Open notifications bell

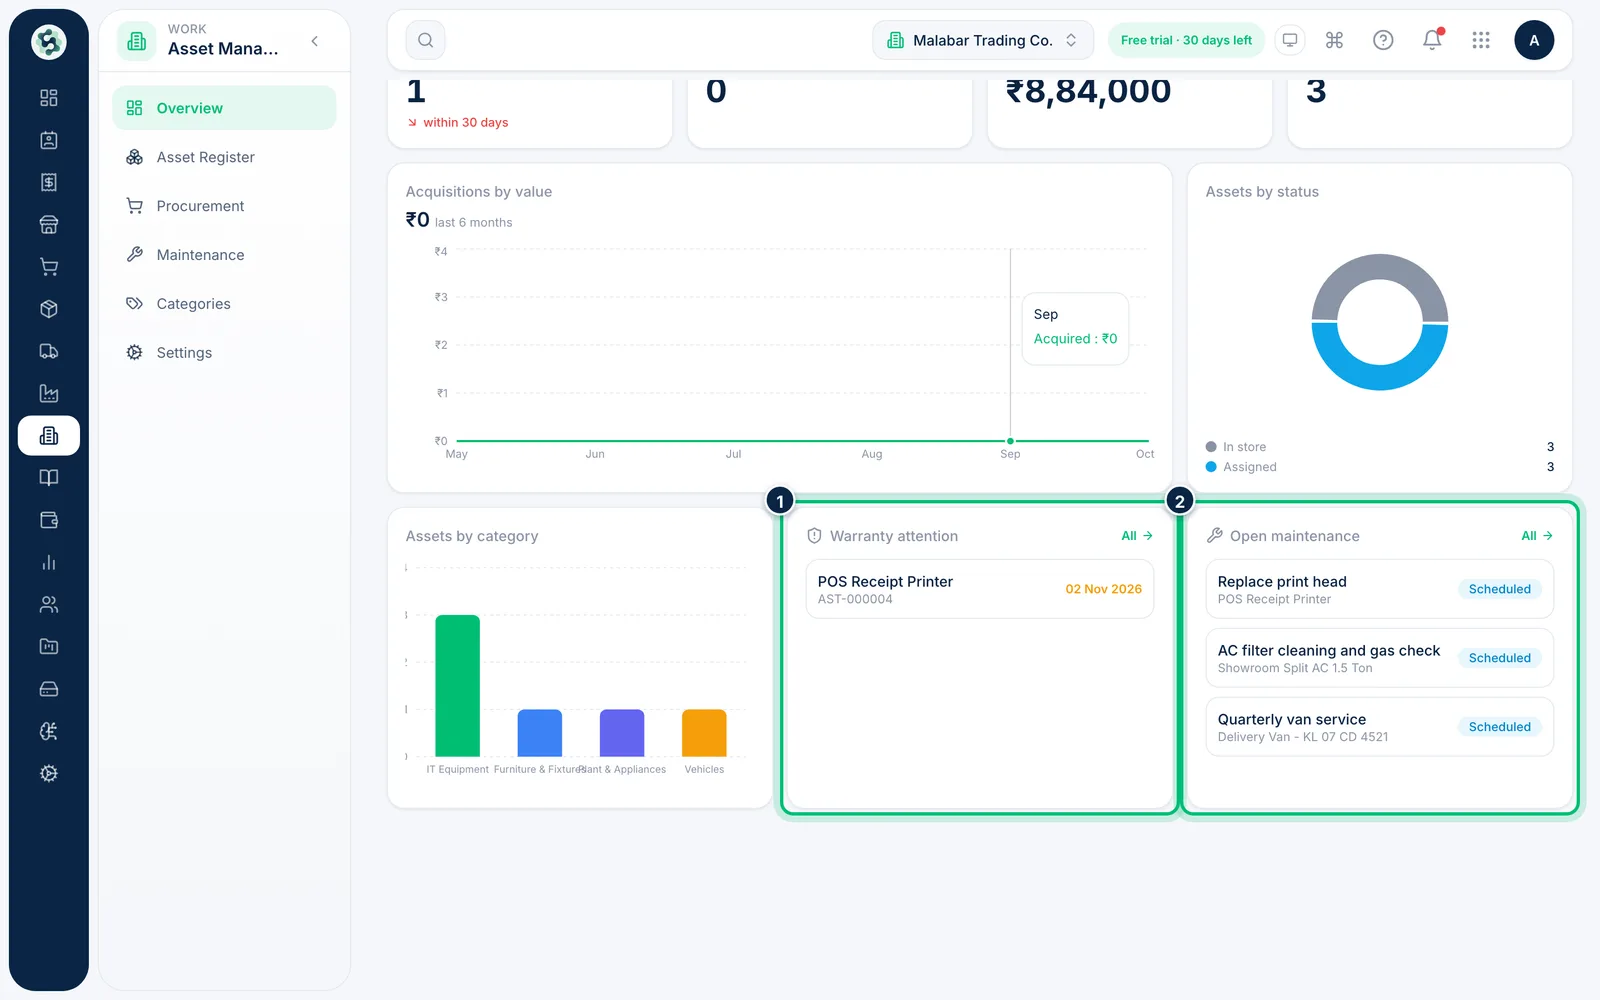pyautogui.click(x=1432, y=40)
